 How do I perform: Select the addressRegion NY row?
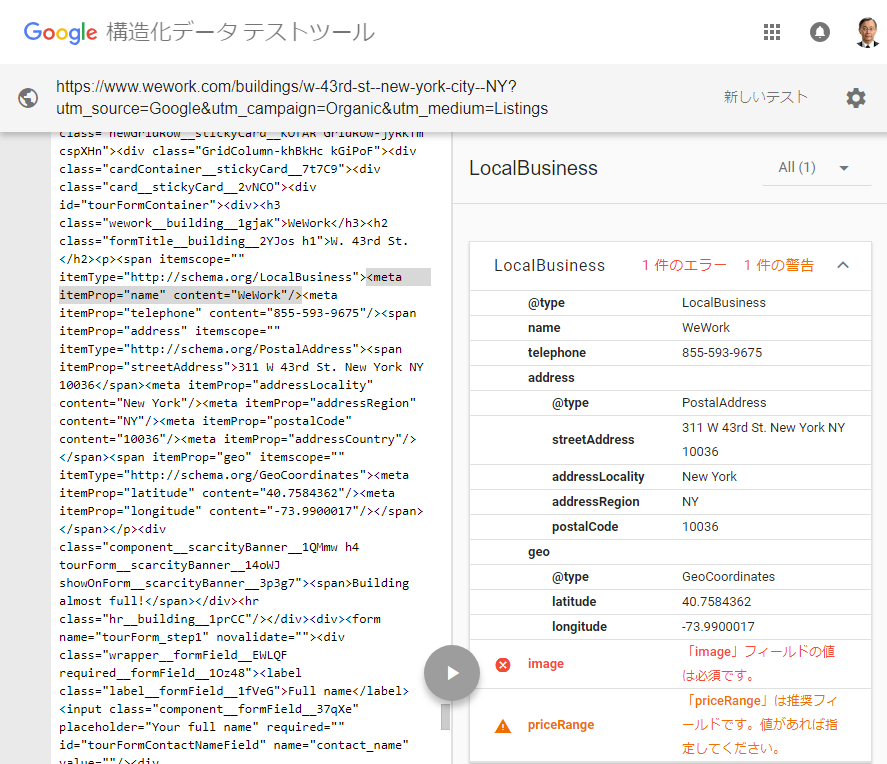(670, 502)
